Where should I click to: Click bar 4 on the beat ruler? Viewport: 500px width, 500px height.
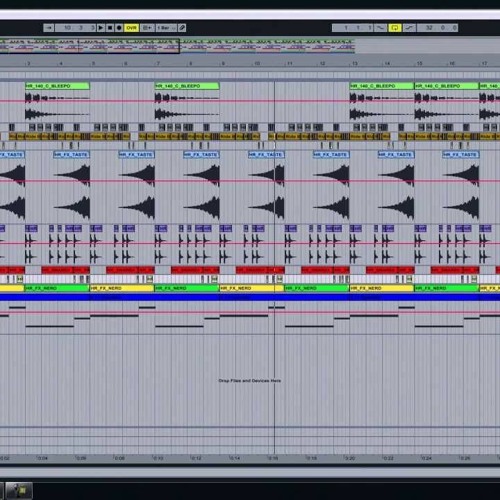(60, 63)
